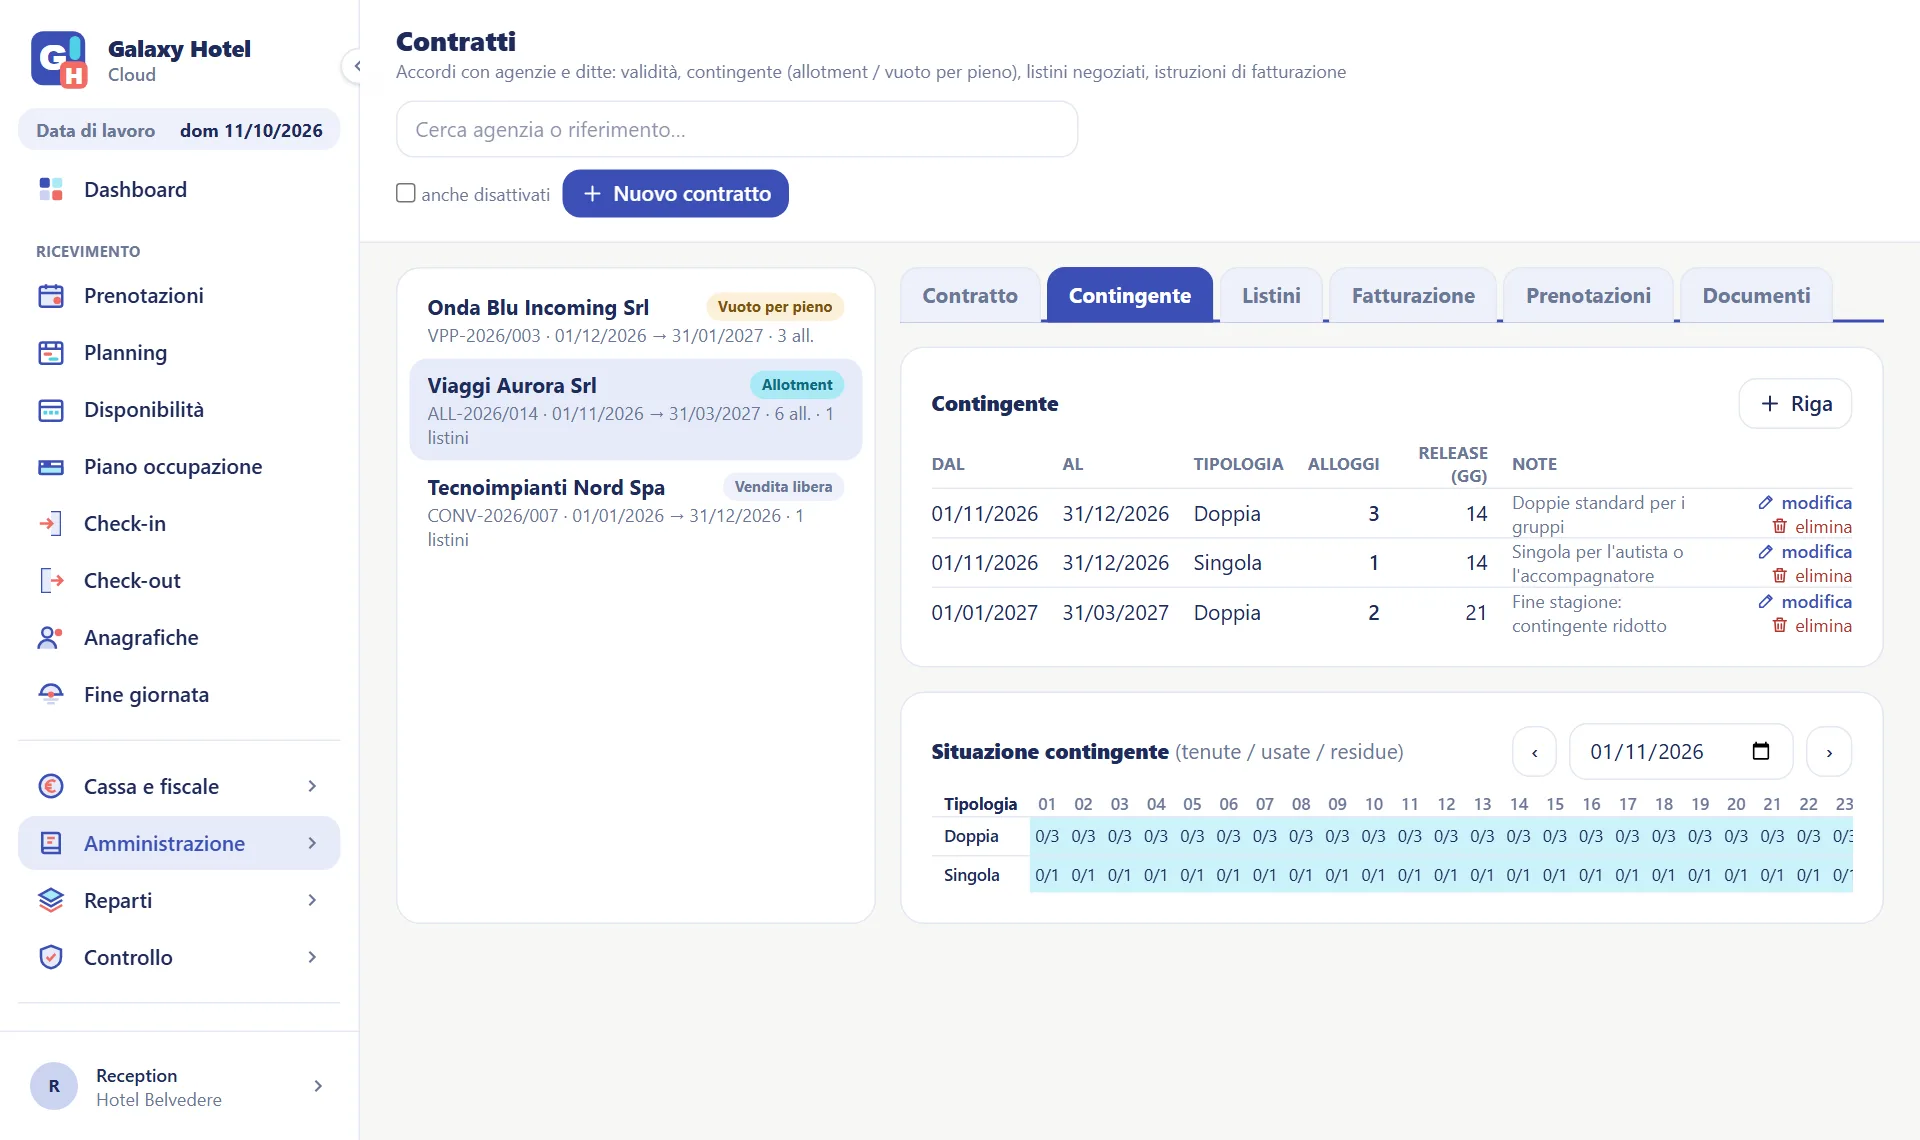Collapse the sidebar with the chevron
Screen dimensions: 1920x1140
click(356, 66)
